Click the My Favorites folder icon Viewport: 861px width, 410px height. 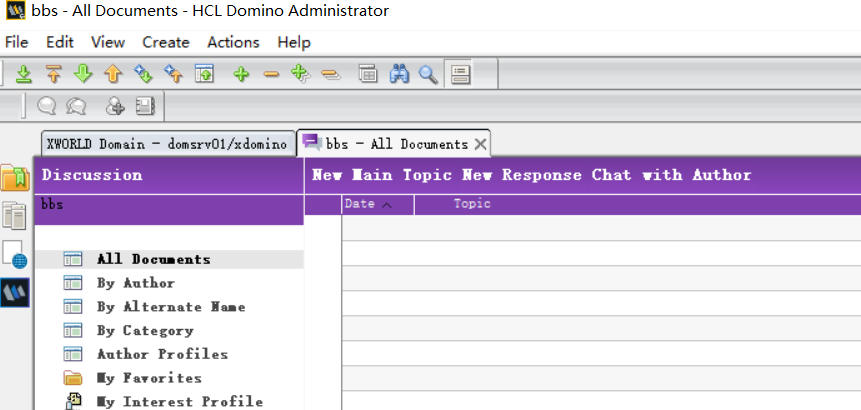pyautogui.click(x=72, y=378)
